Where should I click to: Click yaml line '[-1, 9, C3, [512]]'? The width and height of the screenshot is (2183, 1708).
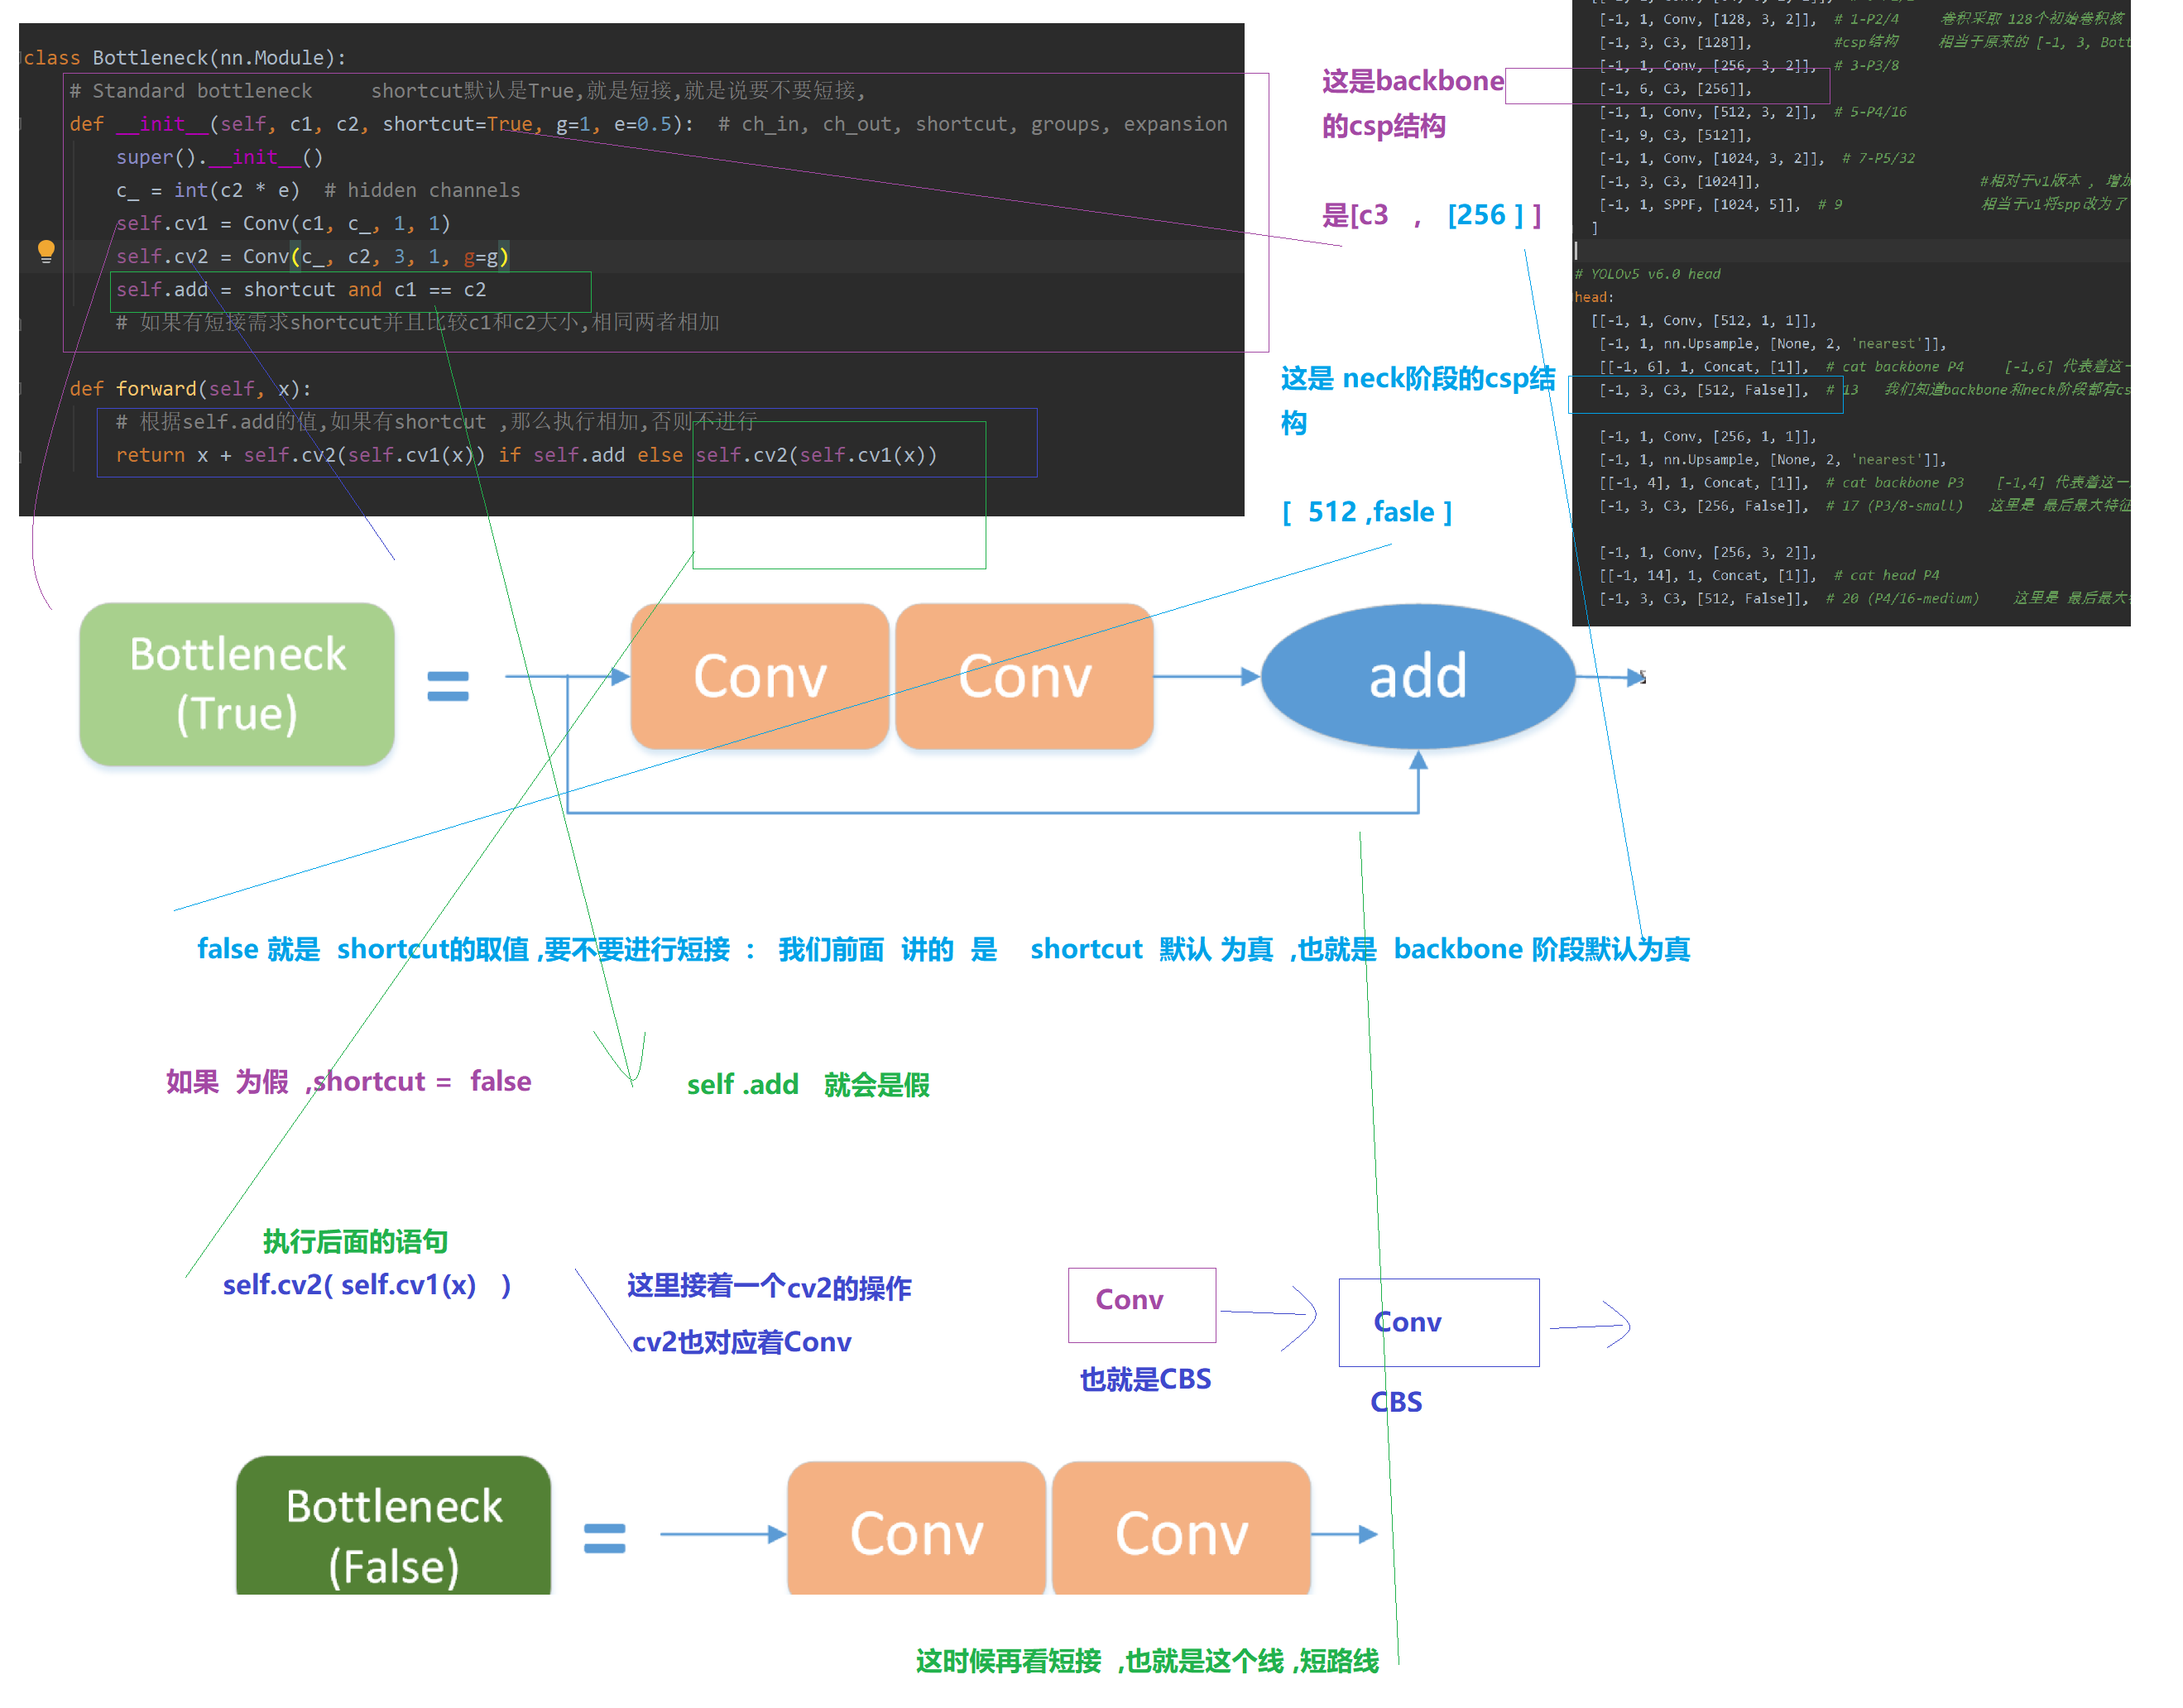tap(1675, 134)
